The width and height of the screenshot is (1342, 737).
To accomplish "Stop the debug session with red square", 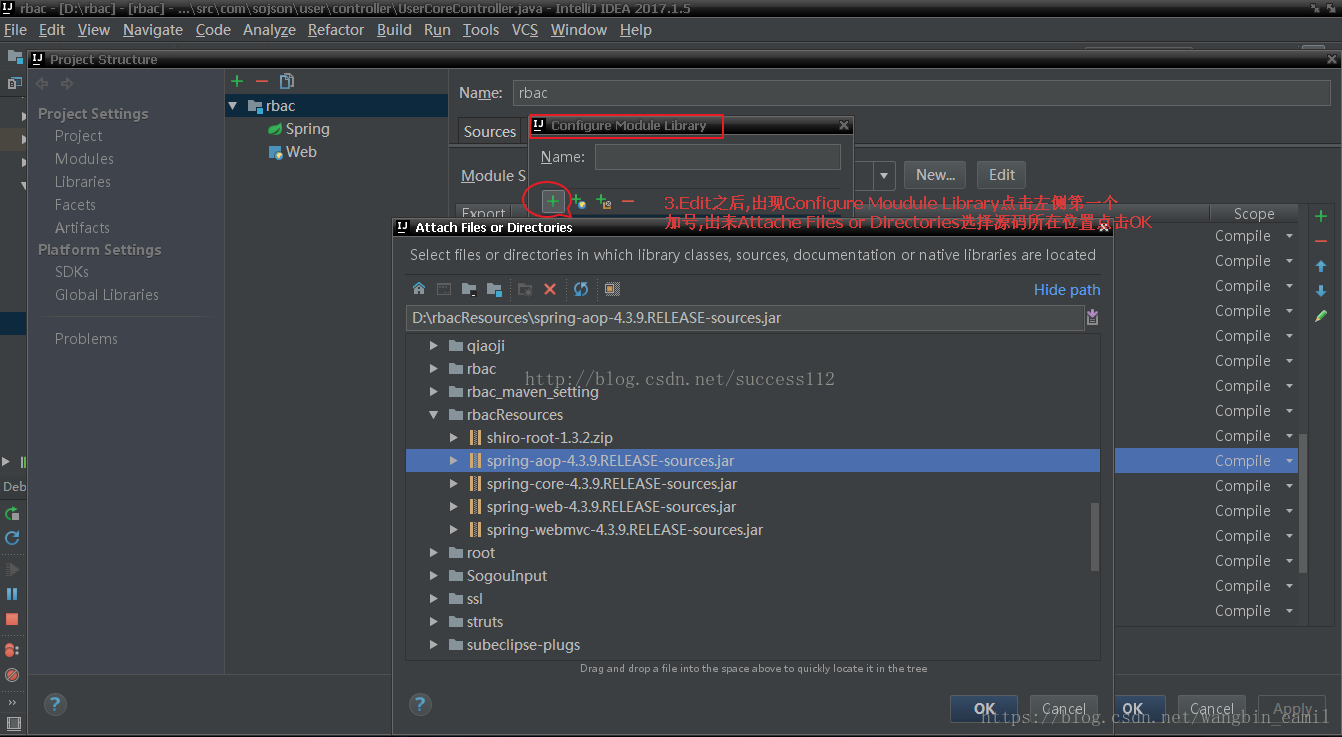I will coord(12,619).
